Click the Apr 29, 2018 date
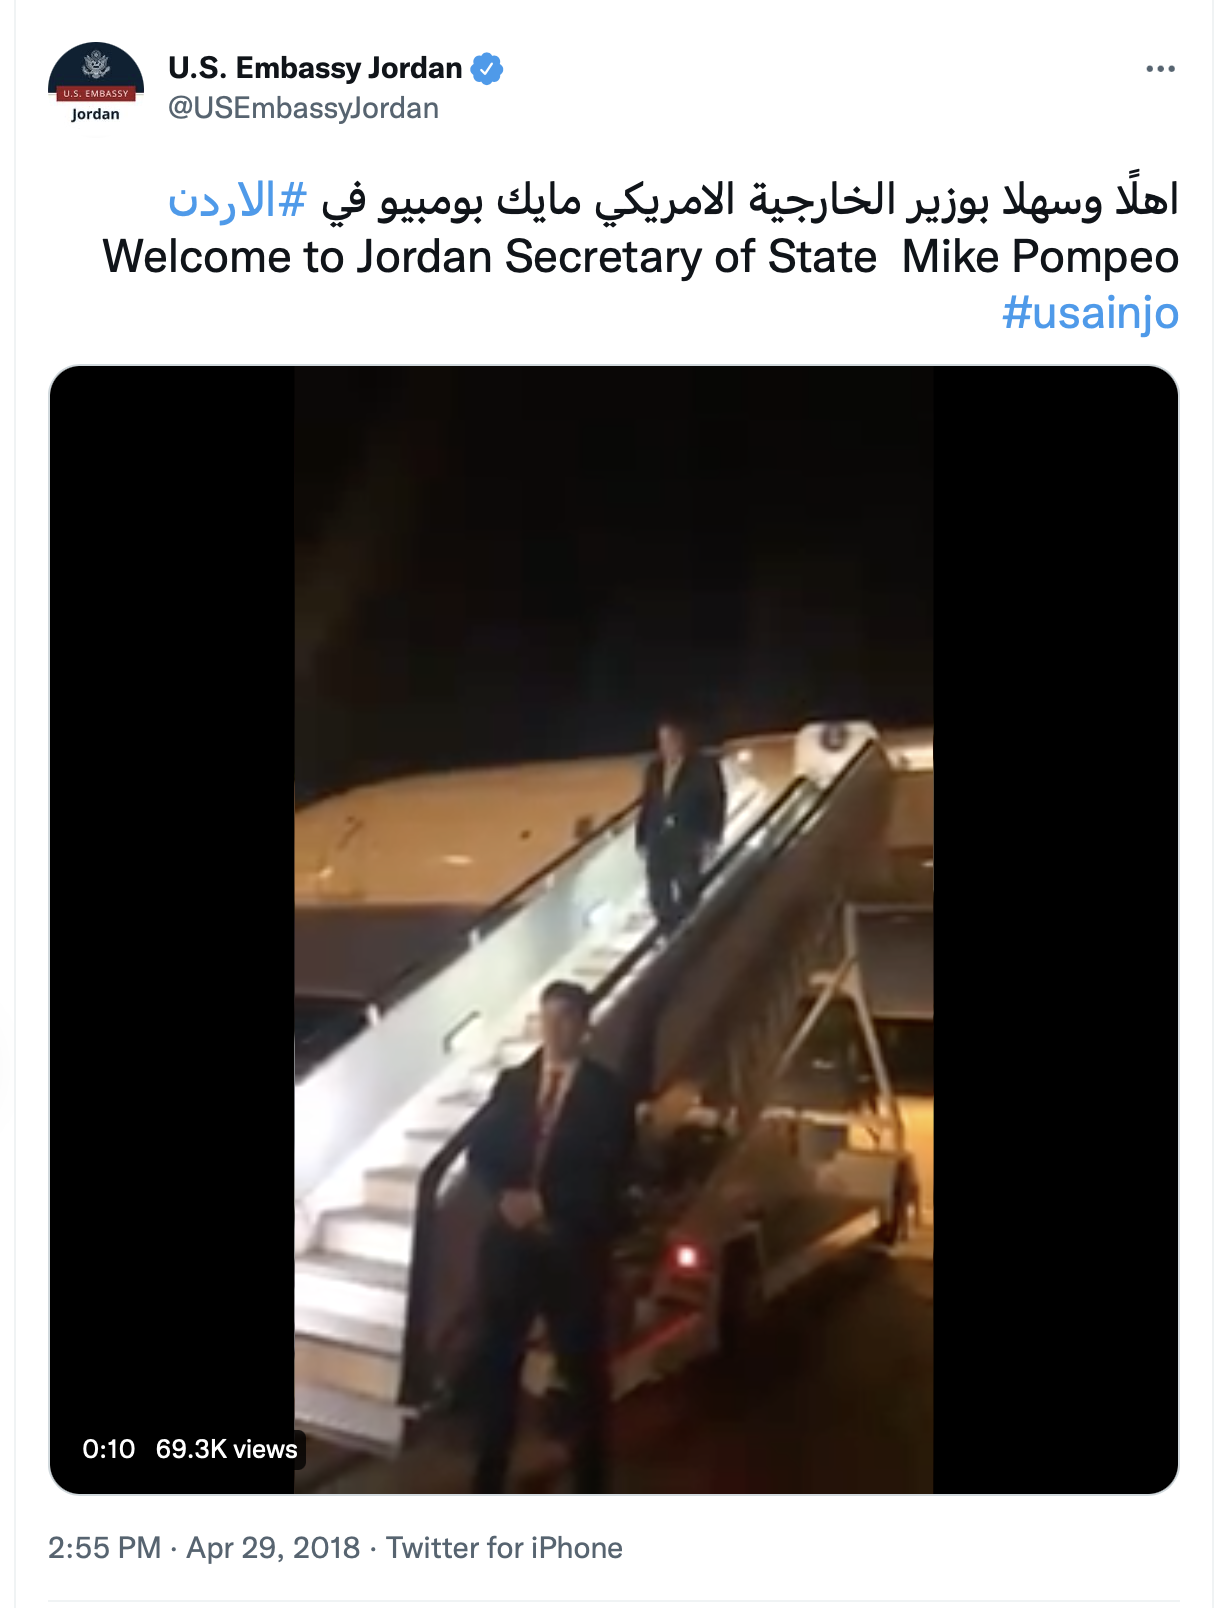Screen dimensions: 1216x1608 coord(273,1548)
